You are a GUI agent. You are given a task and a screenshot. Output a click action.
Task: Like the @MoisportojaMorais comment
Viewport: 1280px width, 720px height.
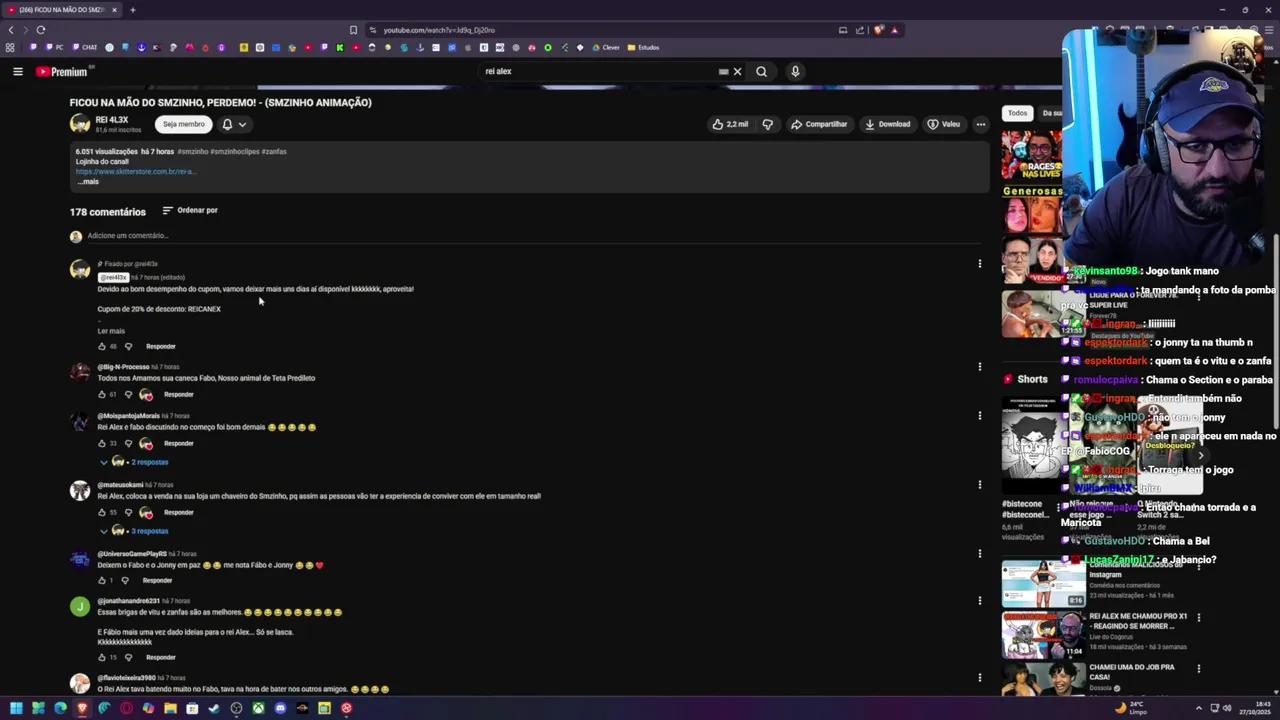point(101,443)
